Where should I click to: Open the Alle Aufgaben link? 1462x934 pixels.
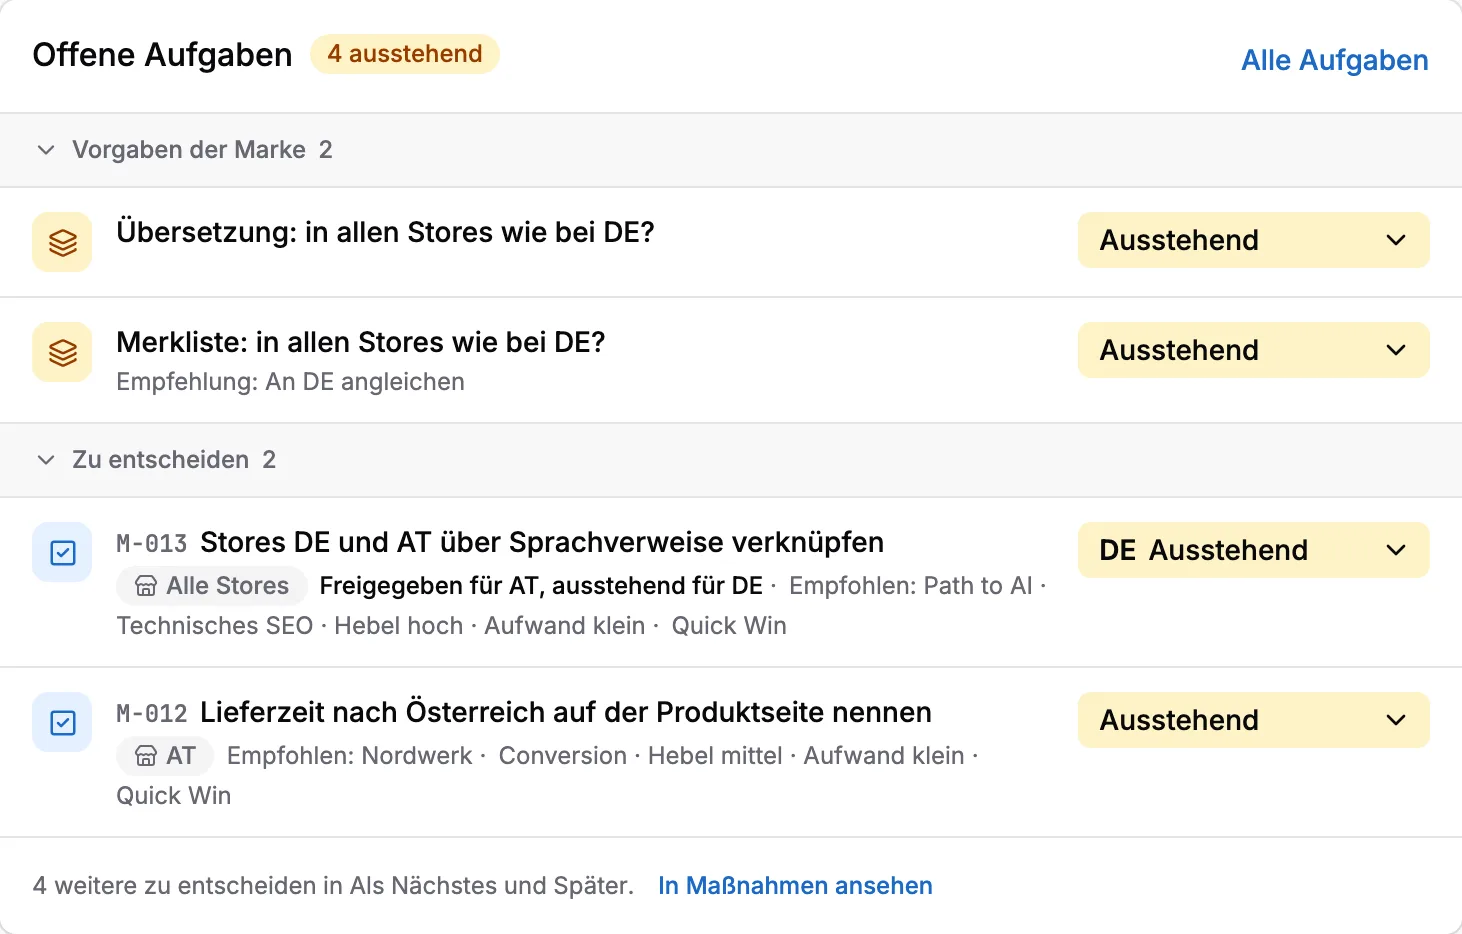tap(1334, 60)
